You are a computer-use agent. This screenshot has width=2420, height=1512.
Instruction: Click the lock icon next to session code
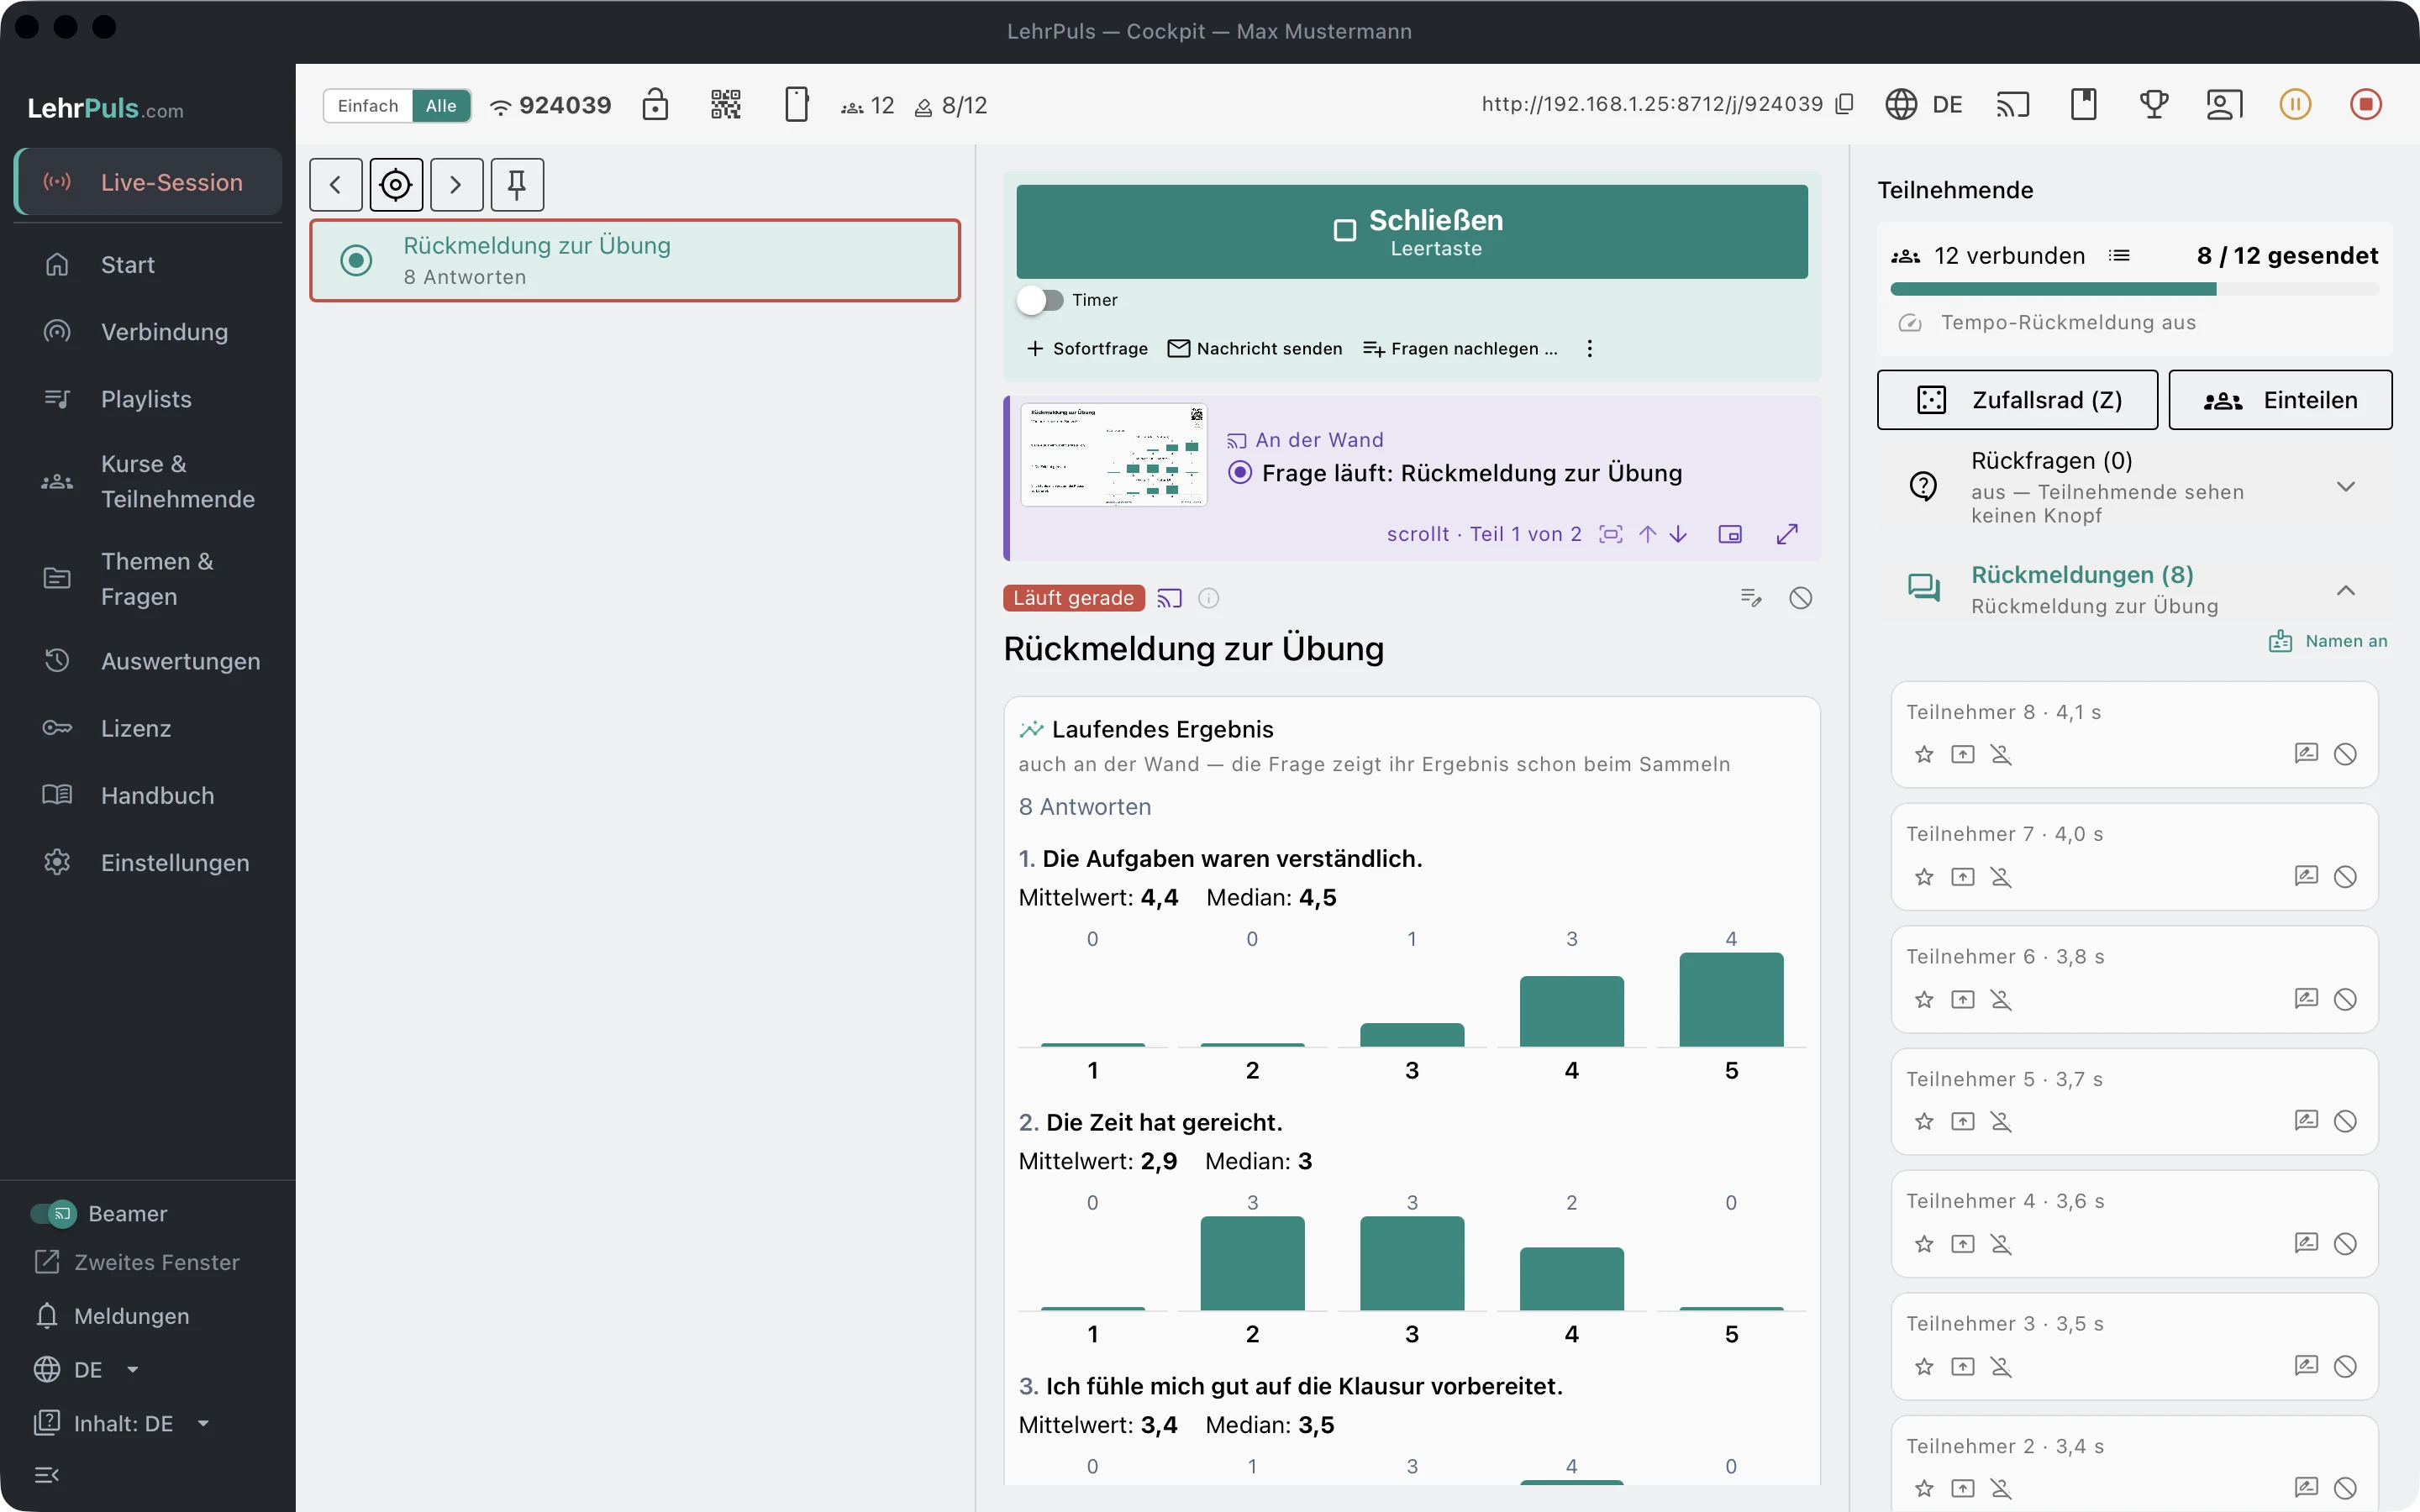point(655,105)
